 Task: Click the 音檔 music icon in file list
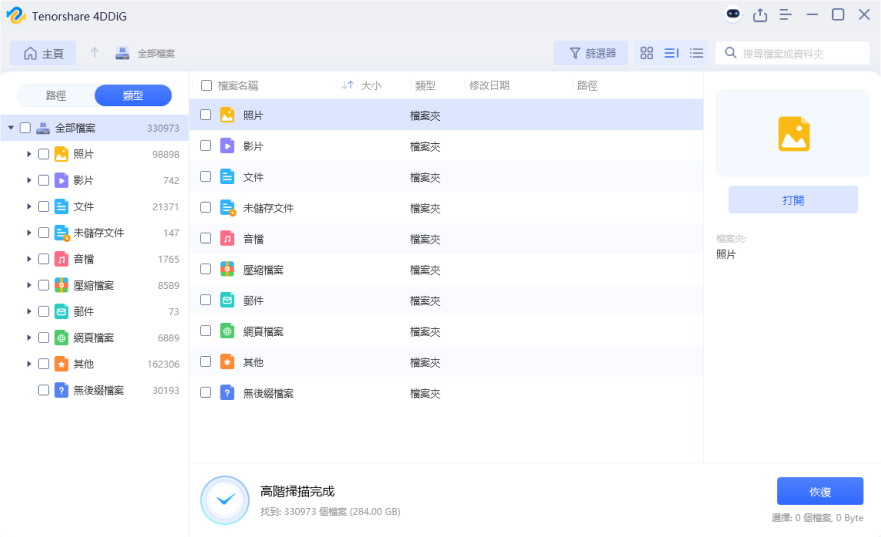227,238
